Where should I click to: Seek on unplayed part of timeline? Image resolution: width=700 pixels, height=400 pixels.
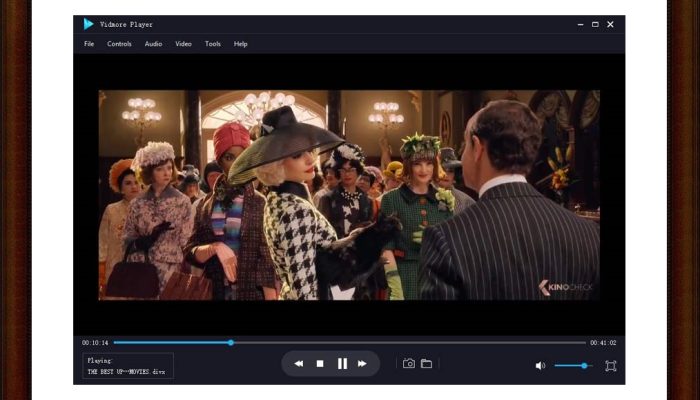click(408, 343)
